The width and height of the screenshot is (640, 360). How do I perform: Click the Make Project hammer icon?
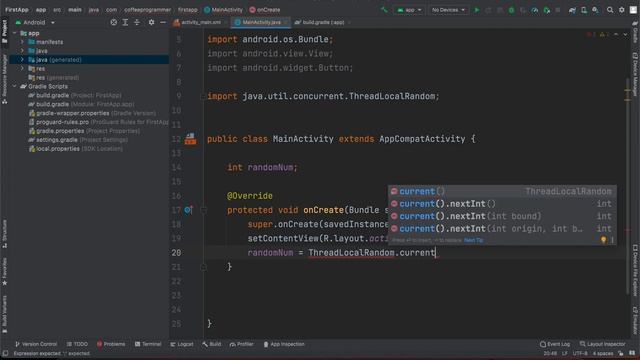pos(384,10)
